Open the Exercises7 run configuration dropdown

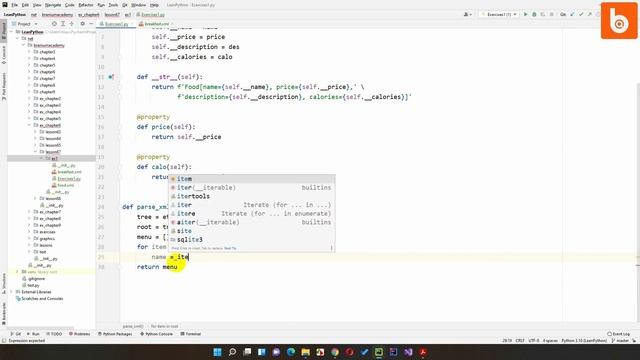(x=499, y=14)
